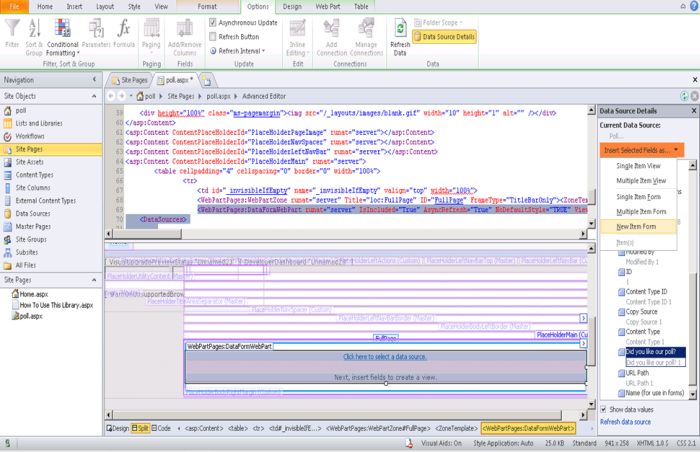The image size is (700, 452).
Task: Enable the Refresh Button checkbox
Action: tap(210, 36)
